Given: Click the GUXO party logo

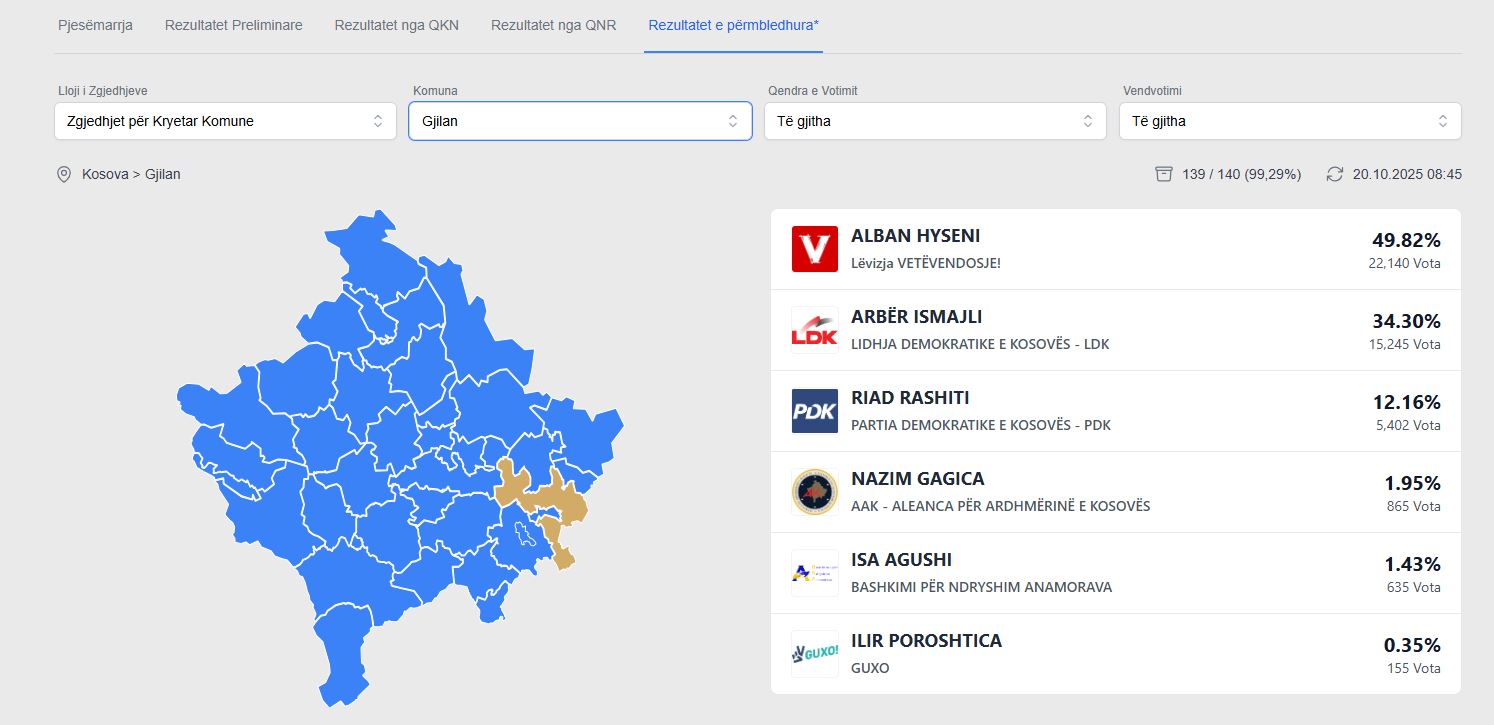Looking at the screenshot, I should (814, 654).
